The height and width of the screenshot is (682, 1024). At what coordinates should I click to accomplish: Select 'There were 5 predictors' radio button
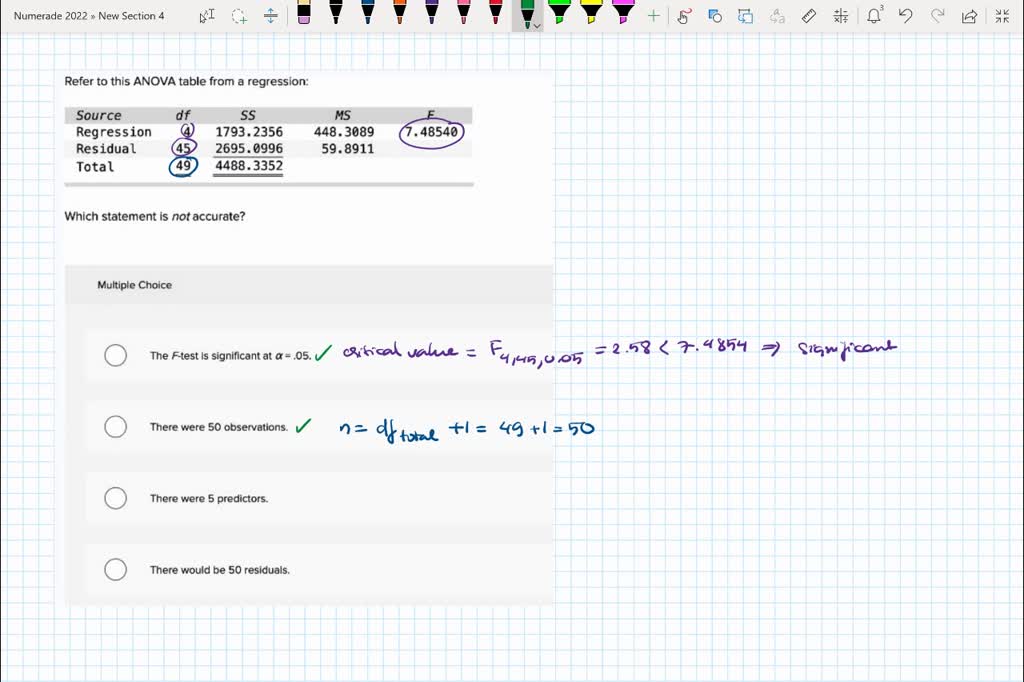116,498
